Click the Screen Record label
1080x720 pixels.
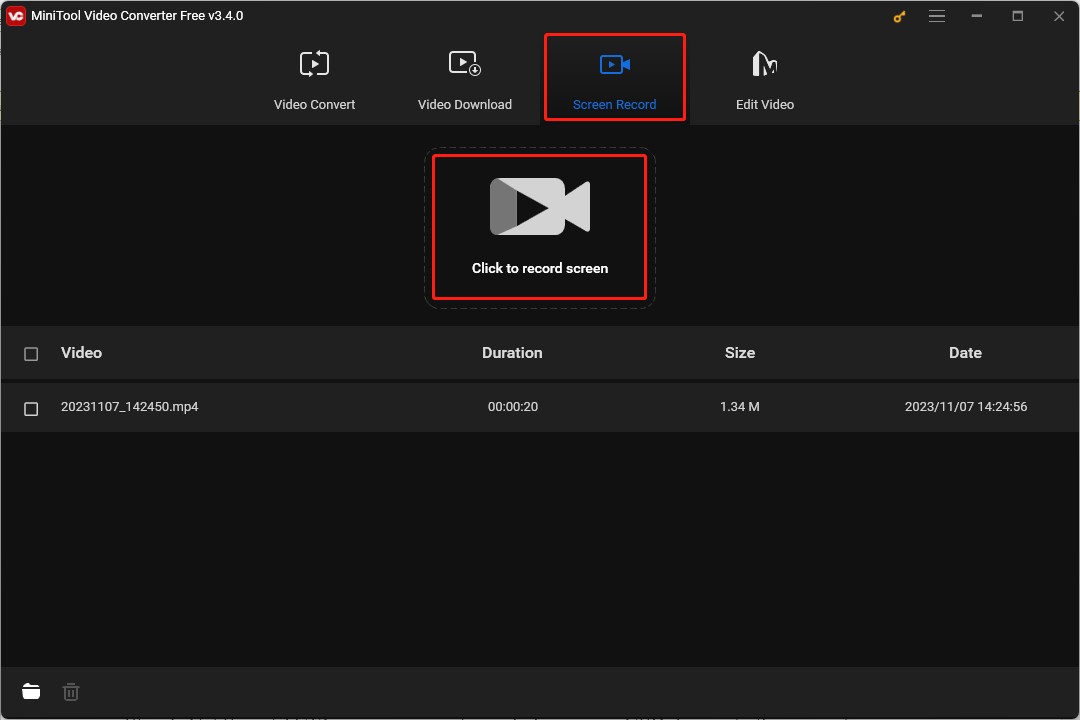pyautogui.click(x=614, y=104)
